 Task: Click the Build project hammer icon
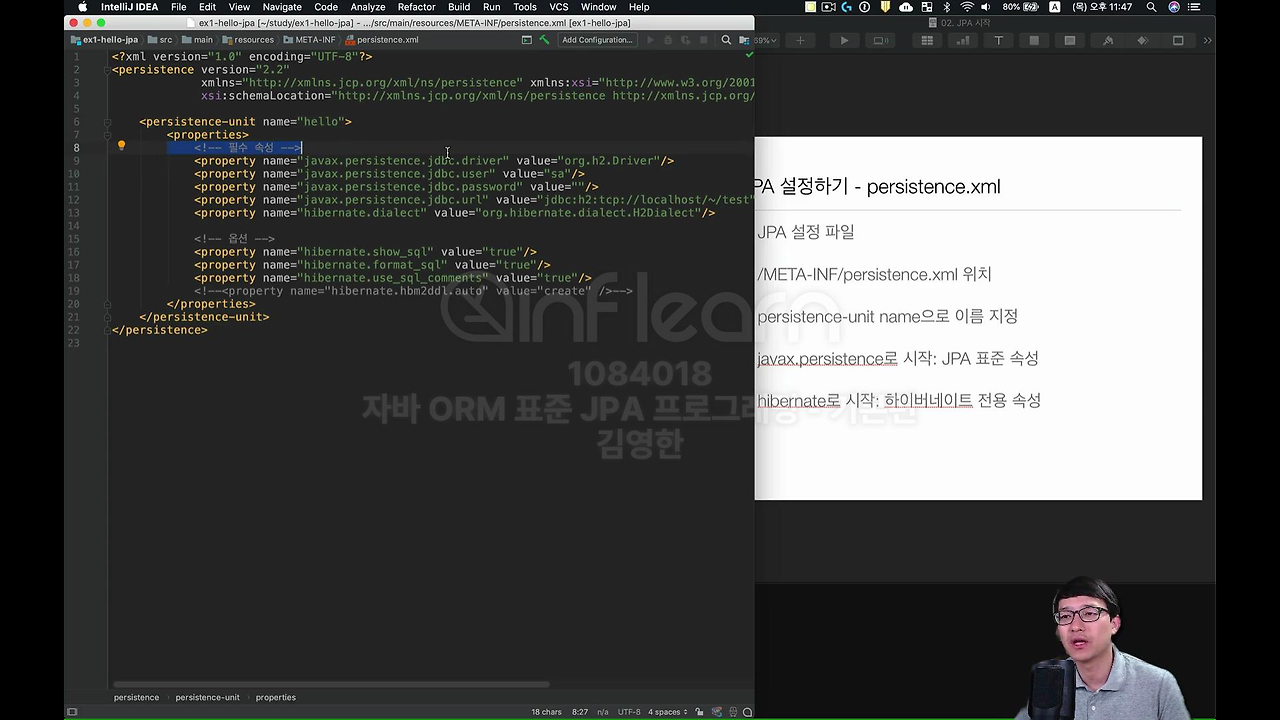(544, 40)
